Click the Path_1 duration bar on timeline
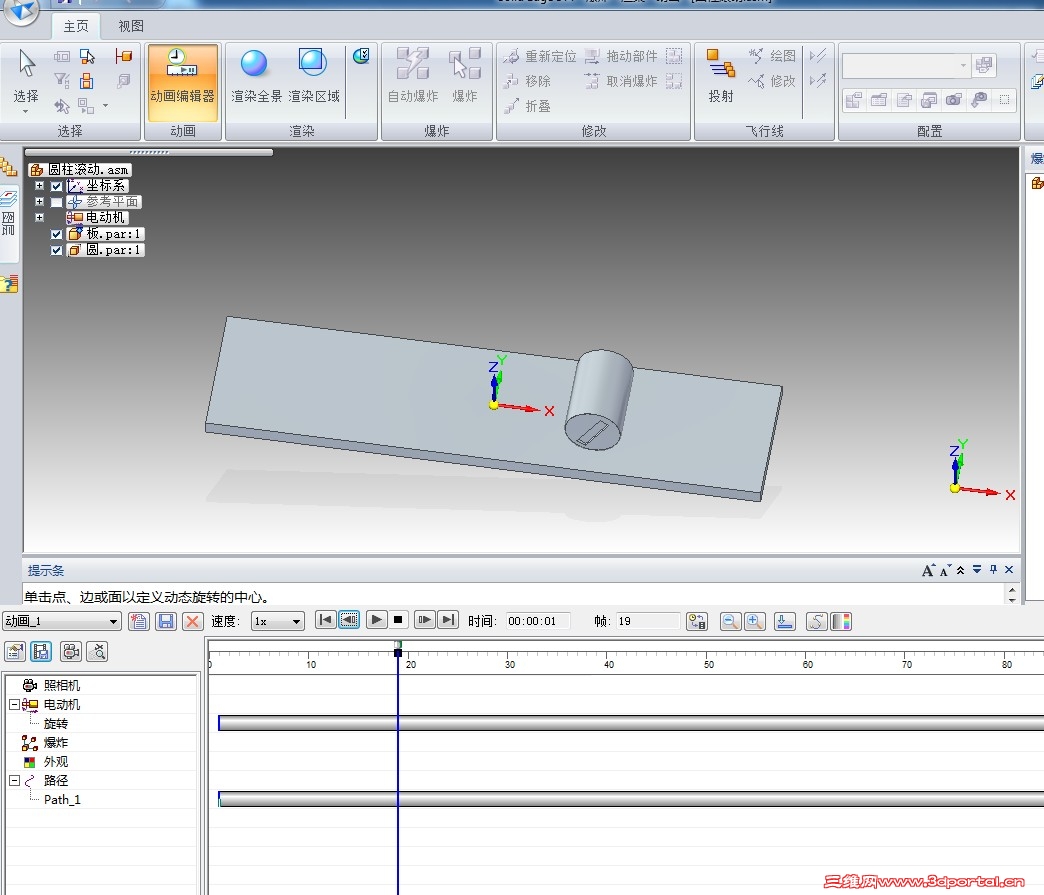 pos(631,799)
